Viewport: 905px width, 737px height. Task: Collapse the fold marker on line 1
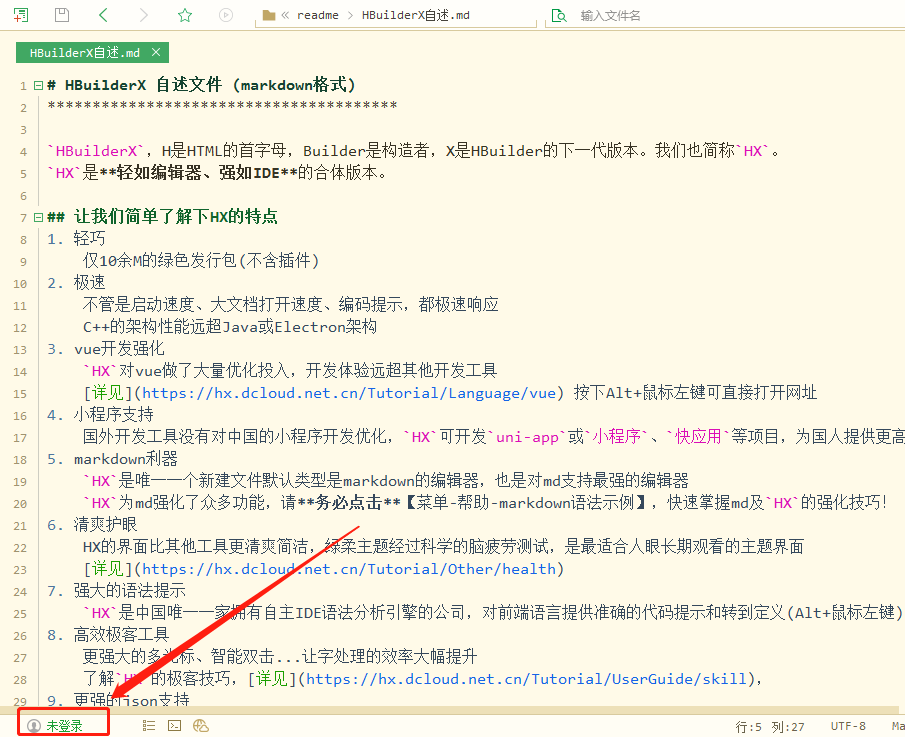38,85
